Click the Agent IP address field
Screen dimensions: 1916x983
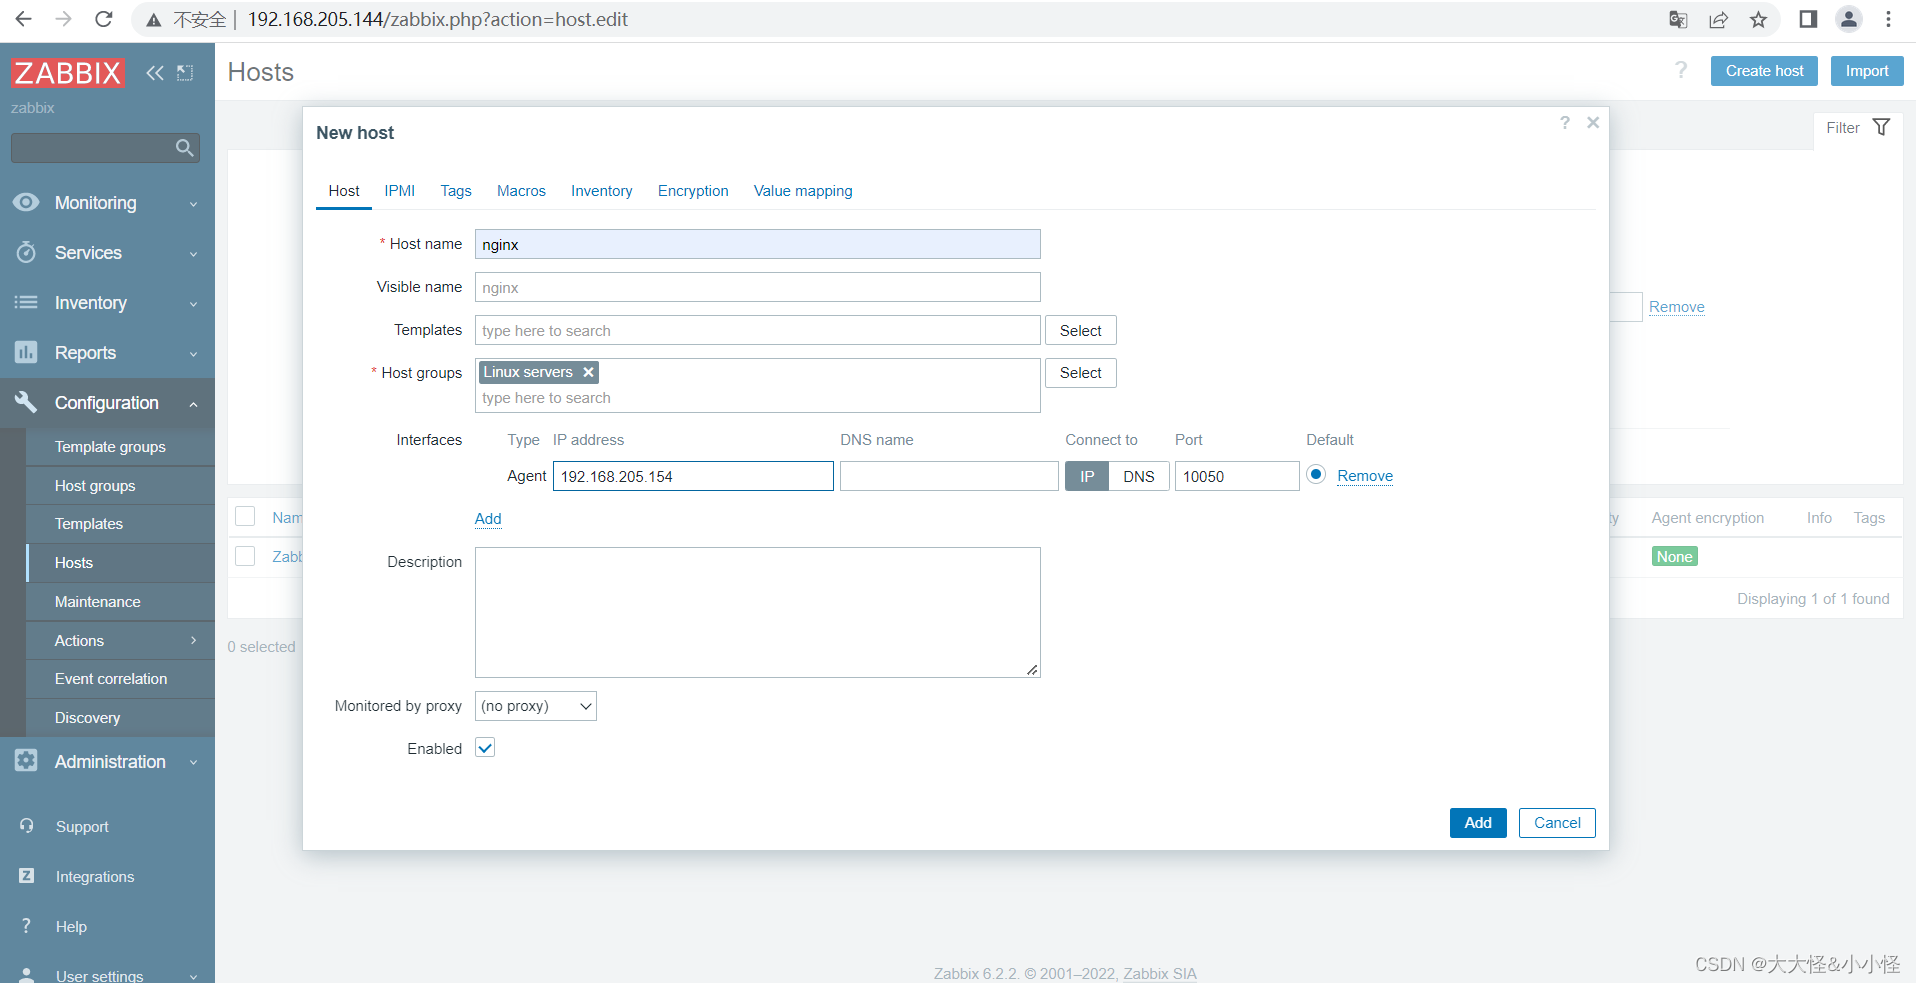click(x=693, y=476)
